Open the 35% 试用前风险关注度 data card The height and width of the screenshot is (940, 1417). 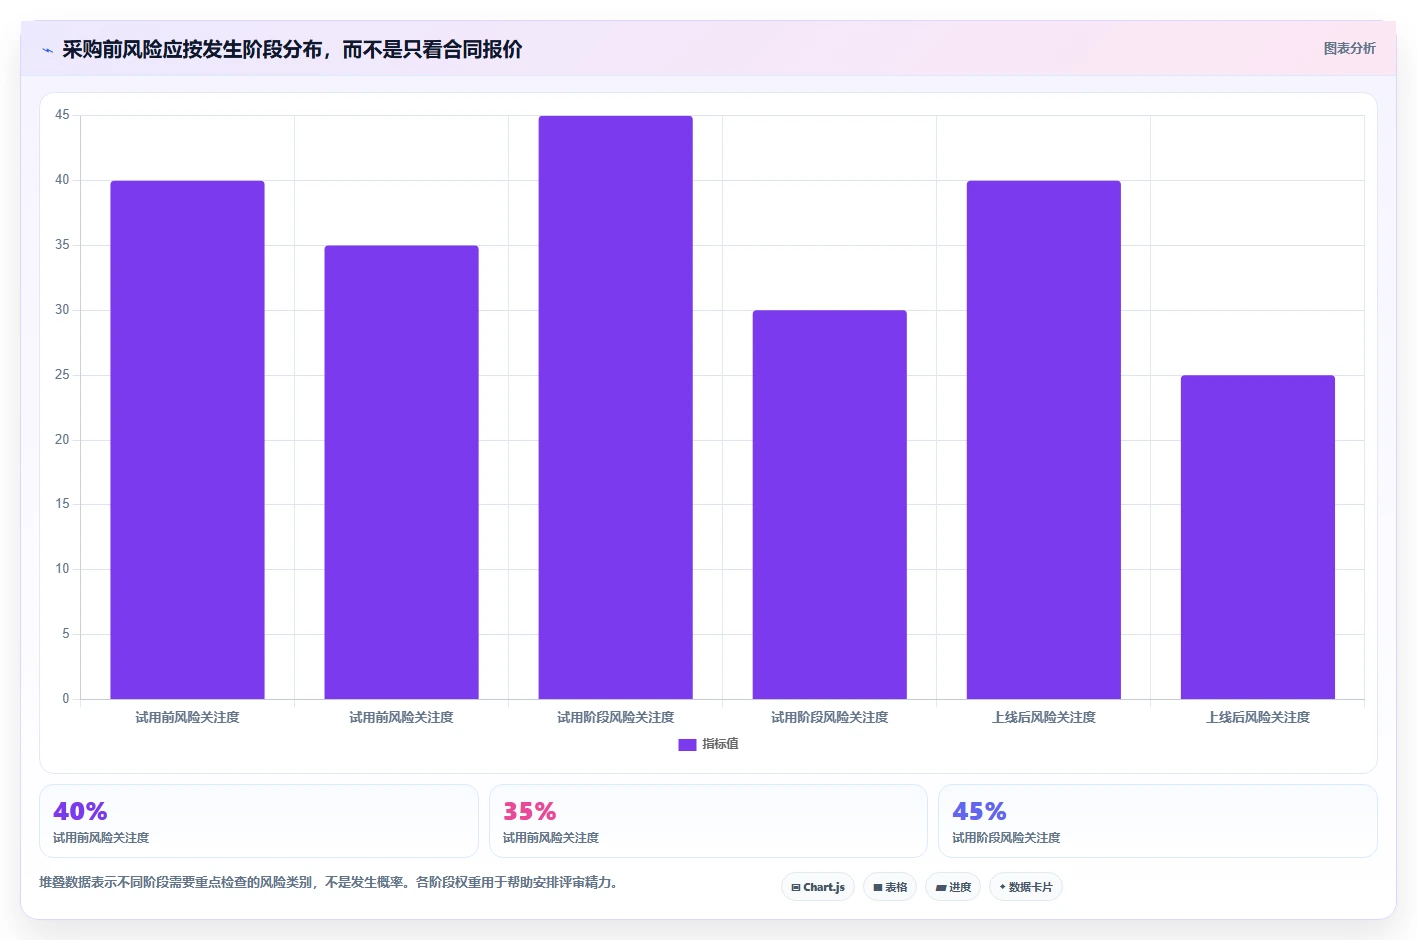(x=708, y=821)
